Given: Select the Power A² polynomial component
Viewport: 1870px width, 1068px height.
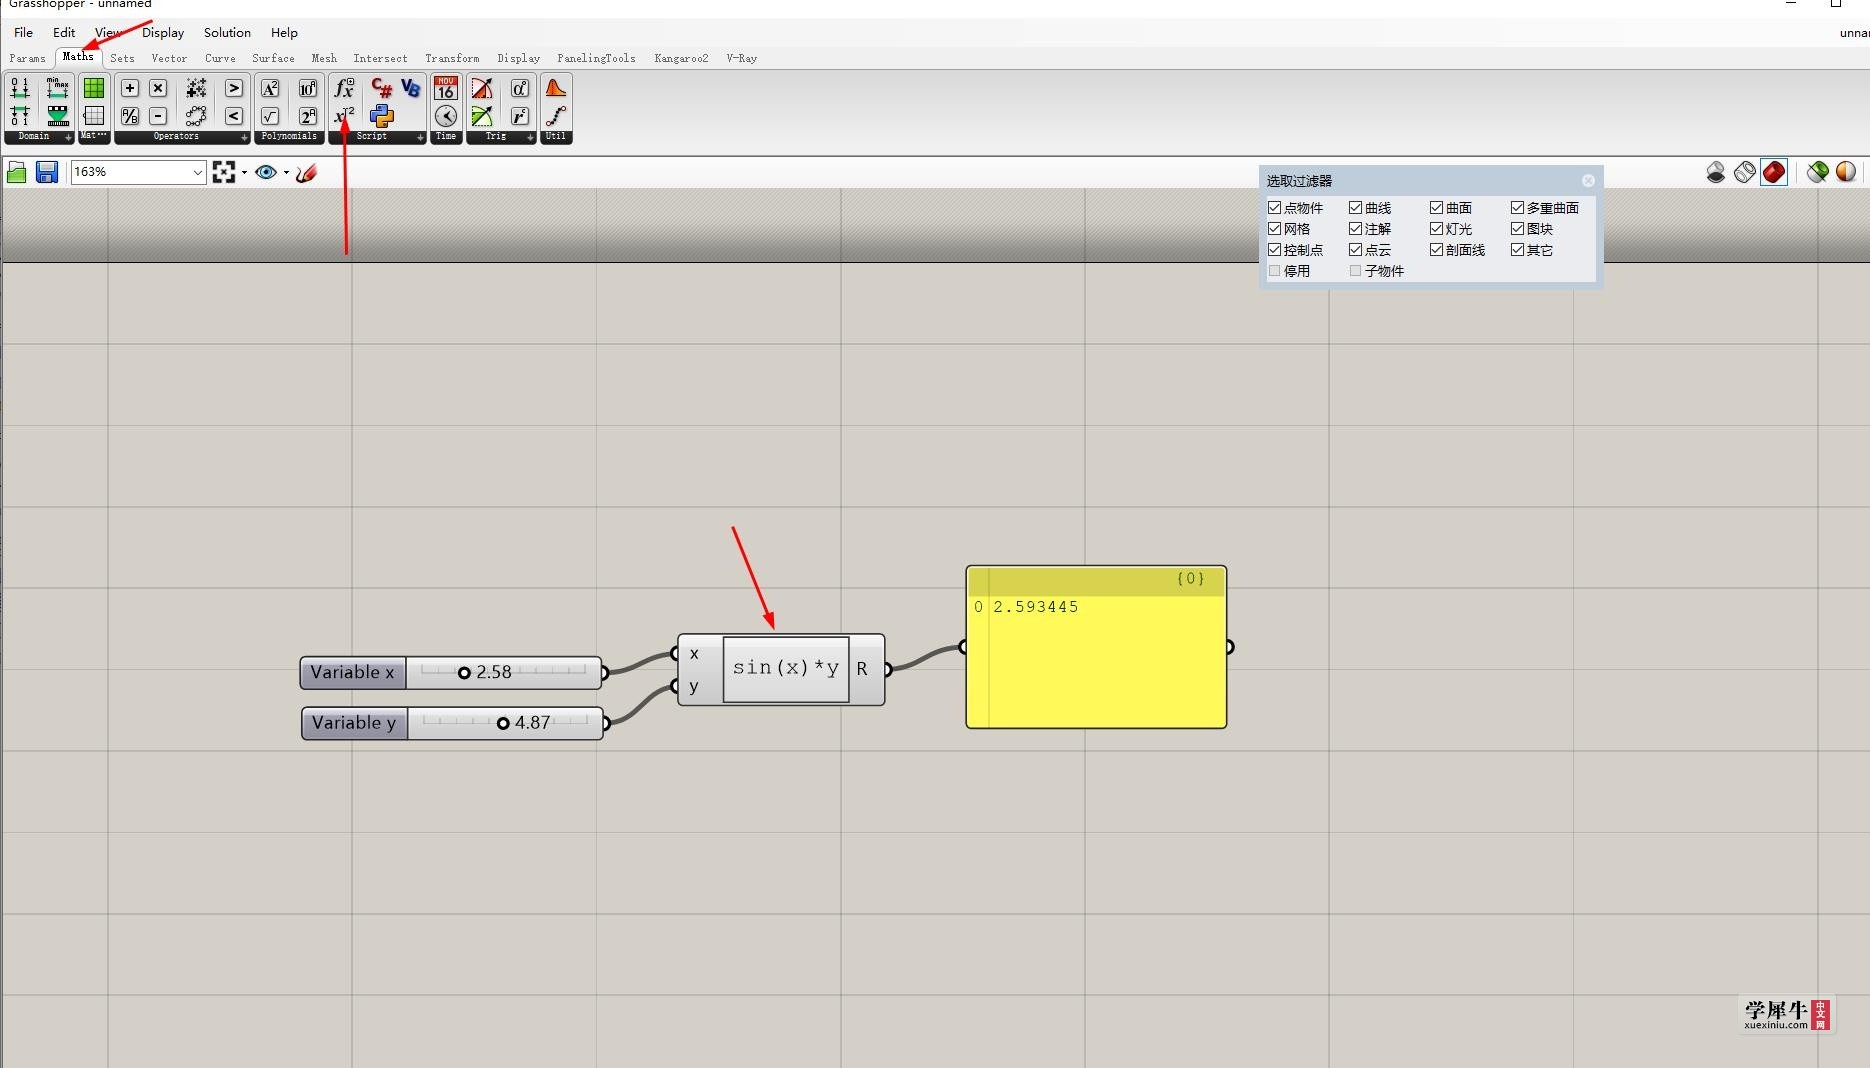Looking at the screenshot, I should click(x=270, y=88).
